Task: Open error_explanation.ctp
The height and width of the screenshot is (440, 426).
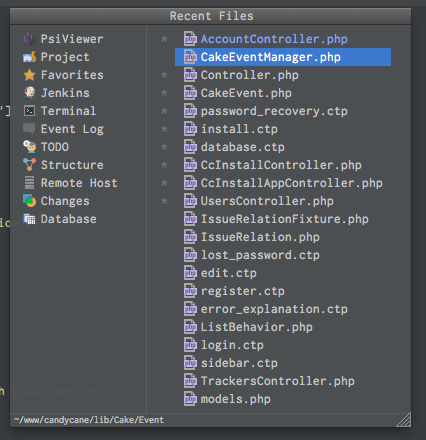Action: point(274,309)
